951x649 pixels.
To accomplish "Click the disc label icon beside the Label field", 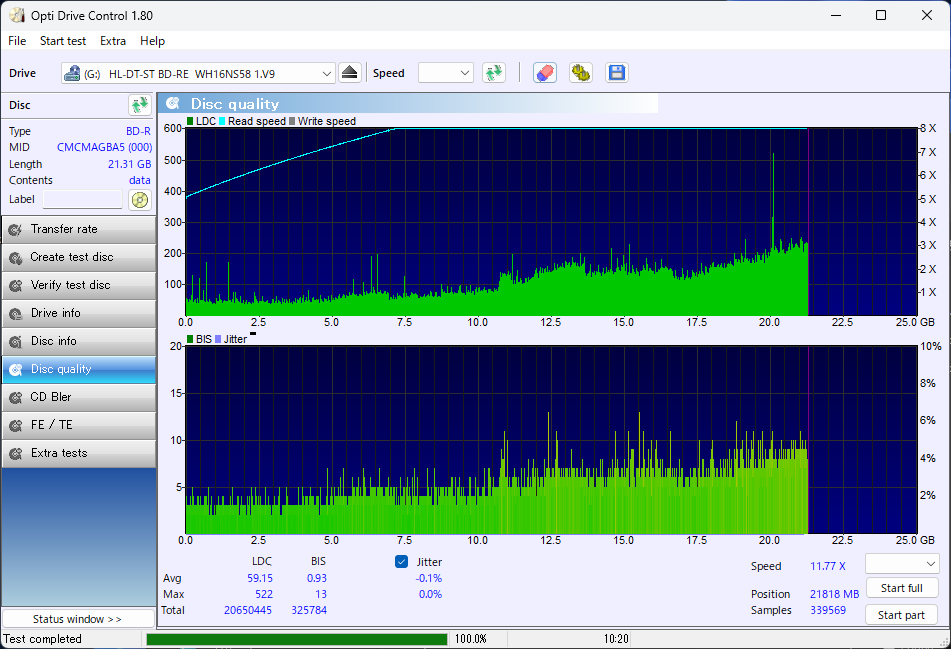I will tap(139, 200).
